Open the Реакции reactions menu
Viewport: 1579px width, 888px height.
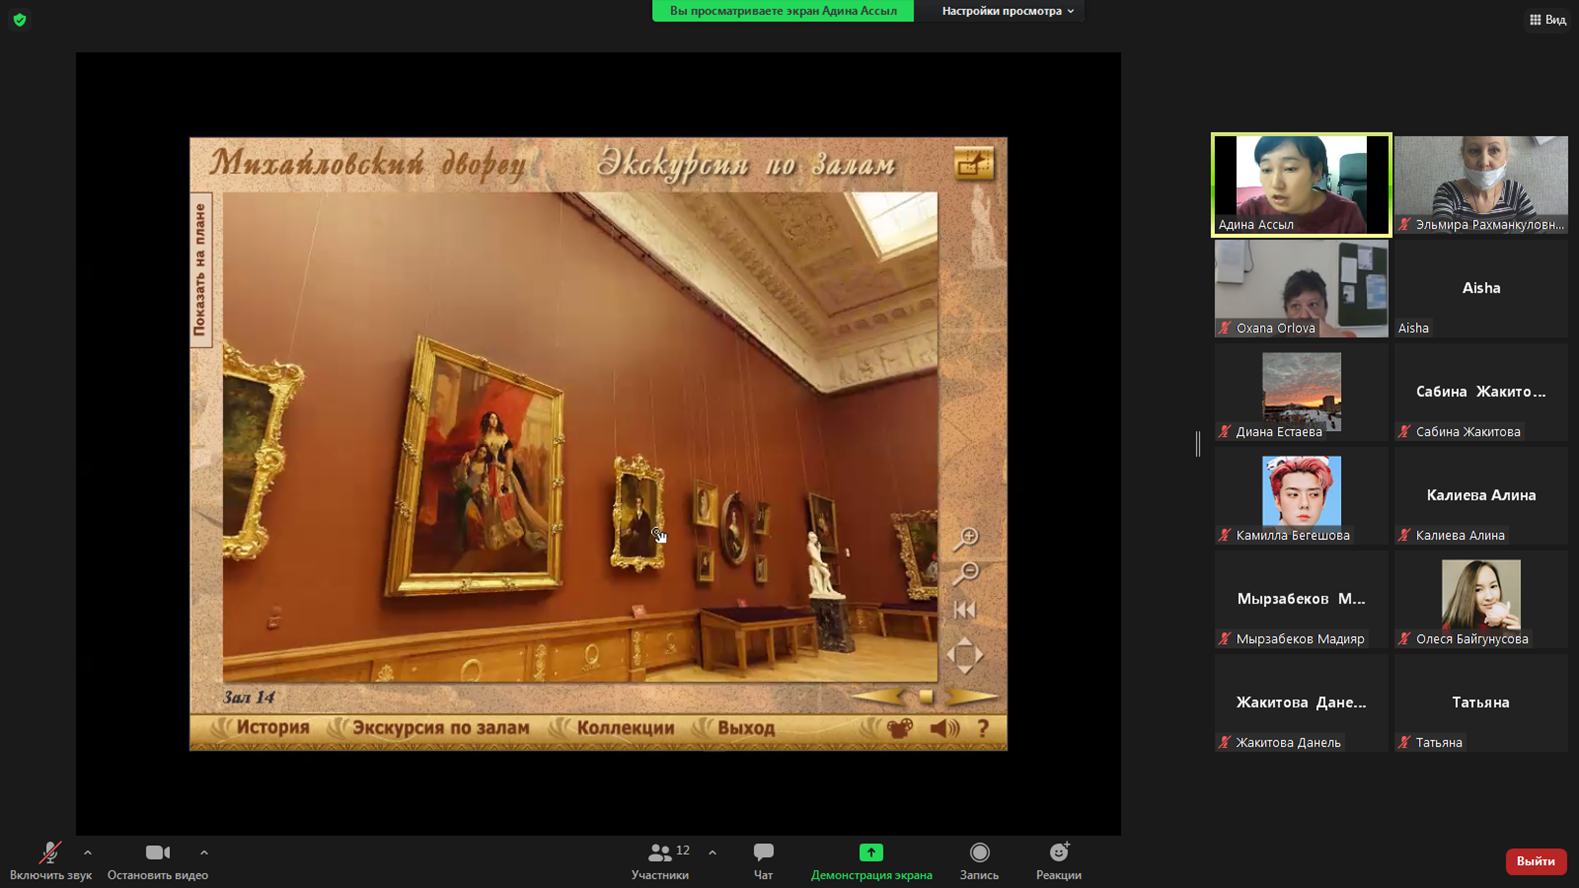pos(1058,861)
